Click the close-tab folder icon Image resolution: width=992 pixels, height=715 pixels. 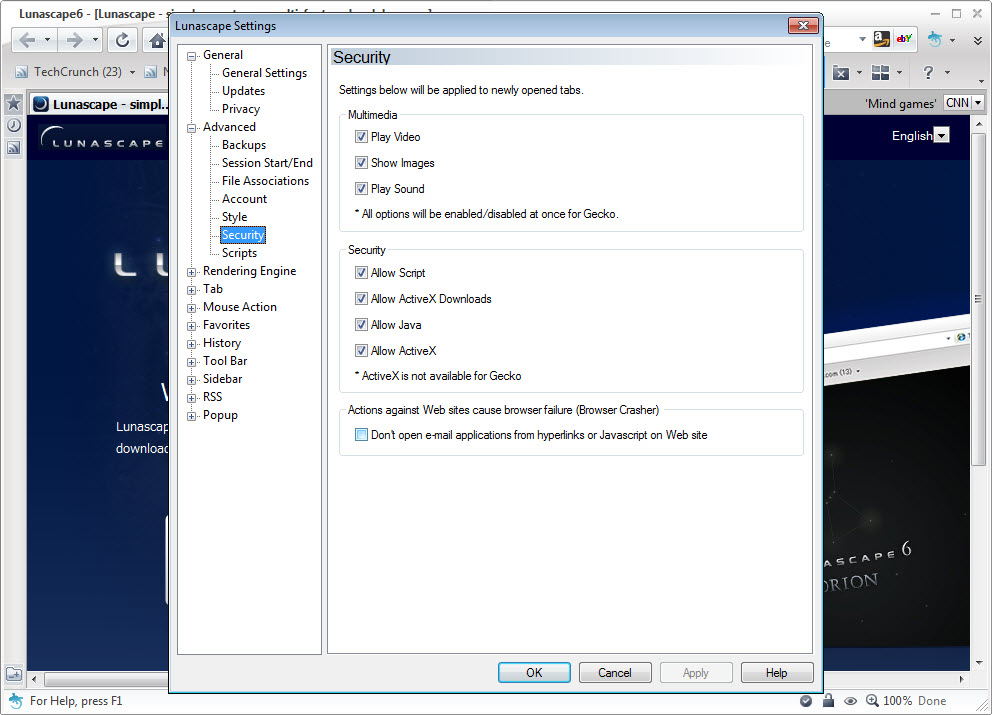[x=840, y=73]
